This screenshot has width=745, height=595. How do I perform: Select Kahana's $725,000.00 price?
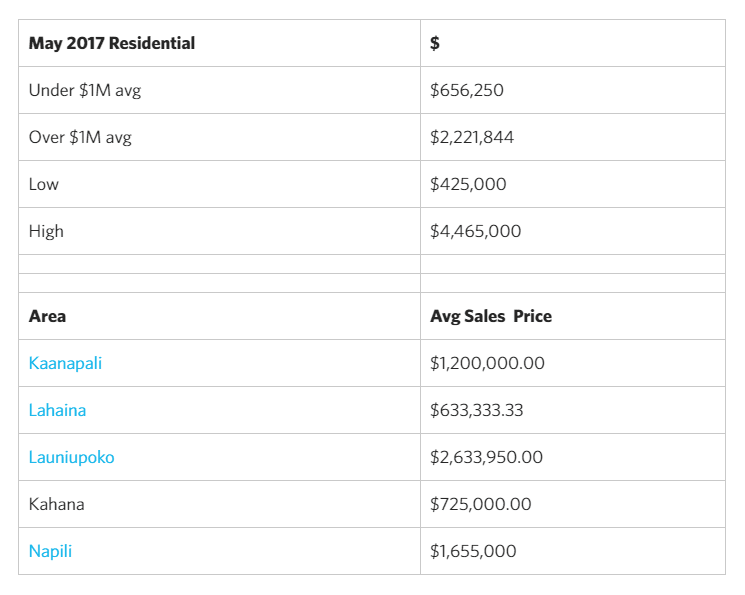tap(481, 504)
